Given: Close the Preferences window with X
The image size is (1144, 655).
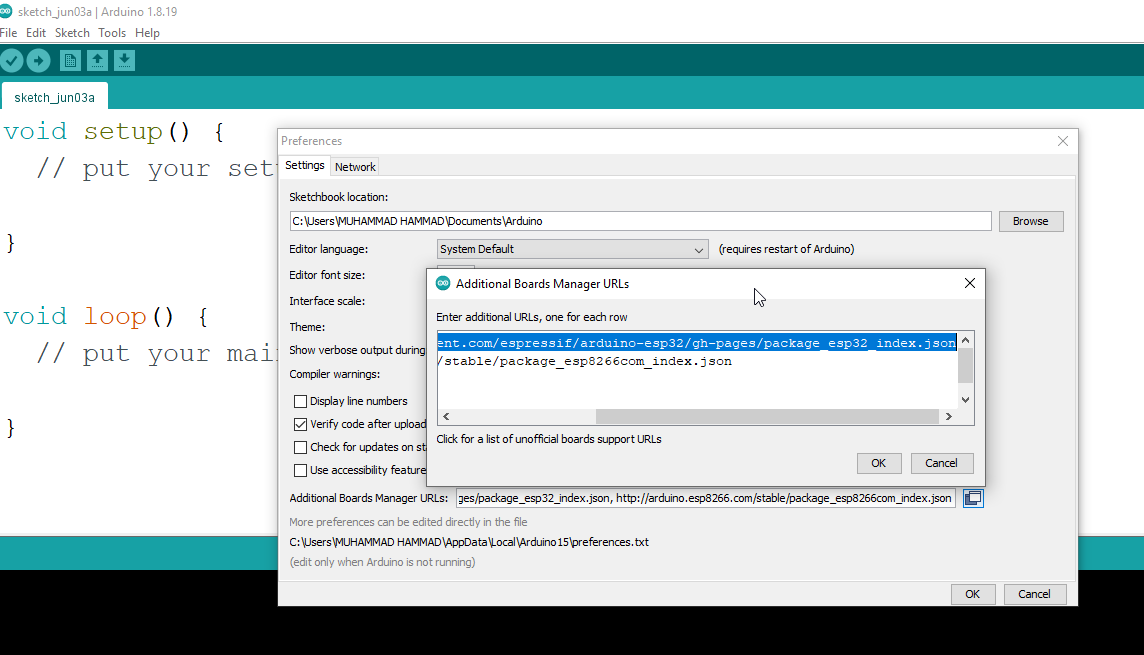Looking at the screenshot, I should tap(1063, 142).
